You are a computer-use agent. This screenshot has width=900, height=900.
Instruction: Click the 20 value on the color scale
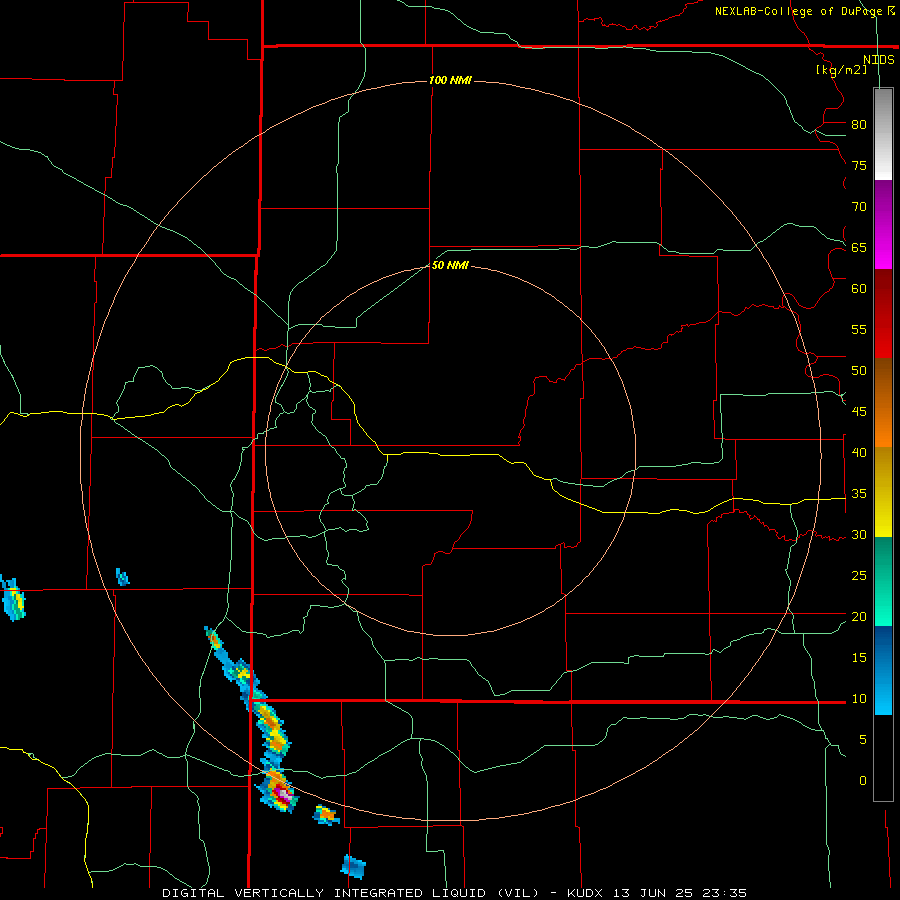point(859,616)
